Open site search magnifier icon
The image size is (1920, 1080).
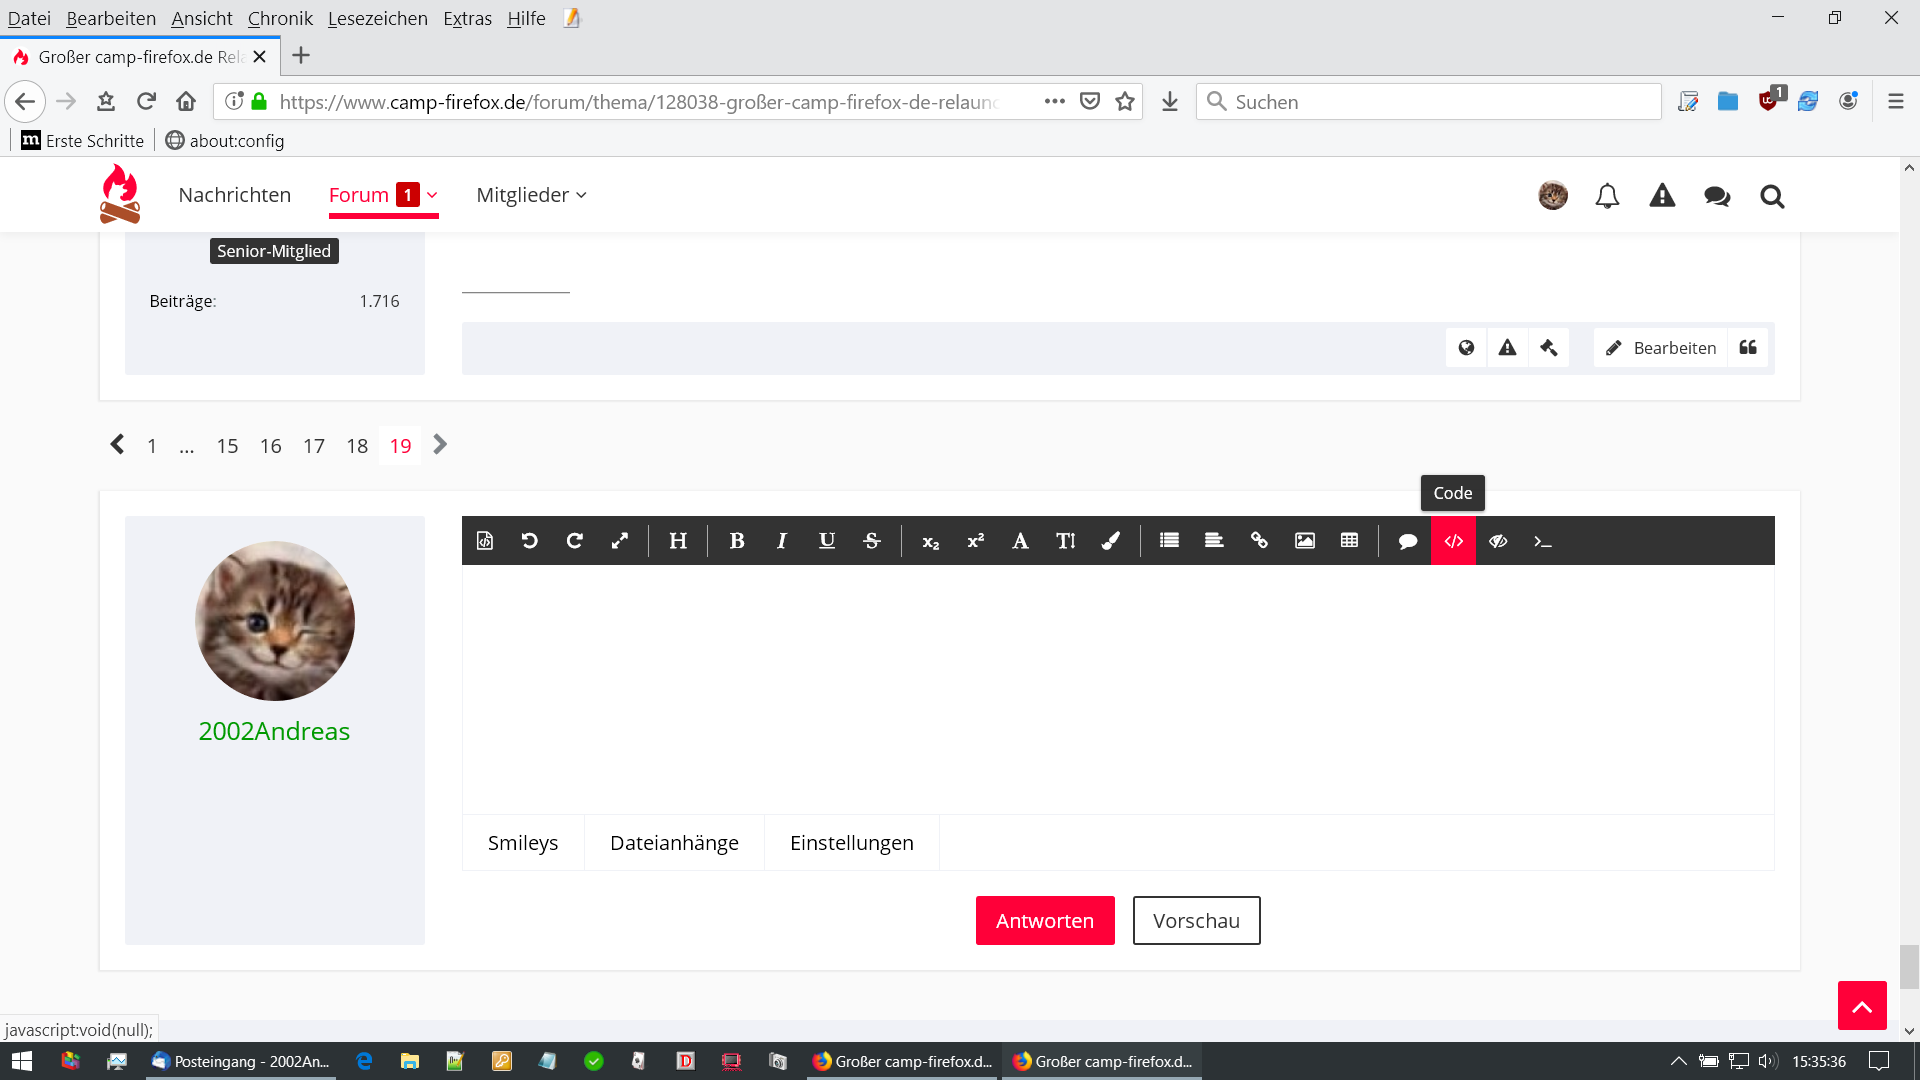tap(1772, 196)
